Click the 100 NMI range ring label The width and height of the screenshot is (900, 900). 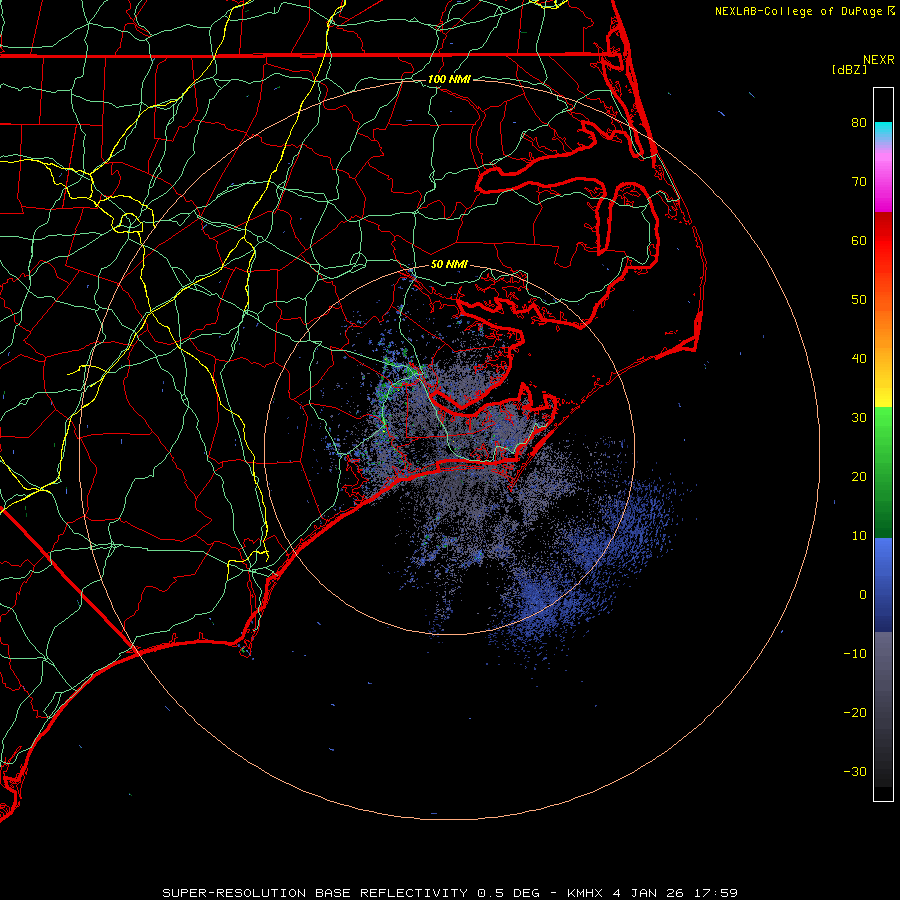coord(449,79)
